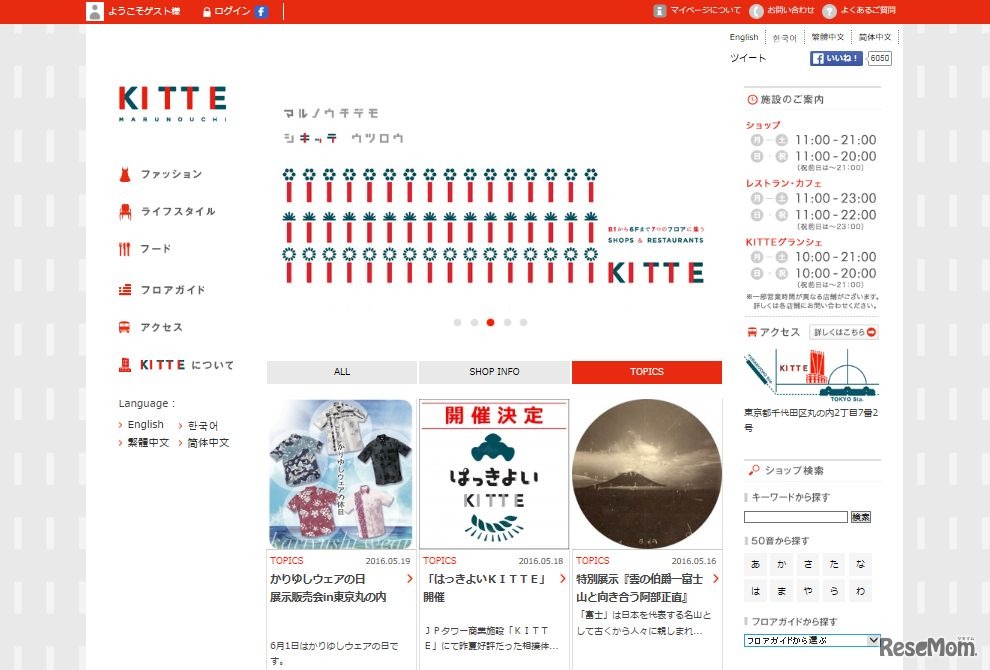Click the 検索 search button

[861, 517]
